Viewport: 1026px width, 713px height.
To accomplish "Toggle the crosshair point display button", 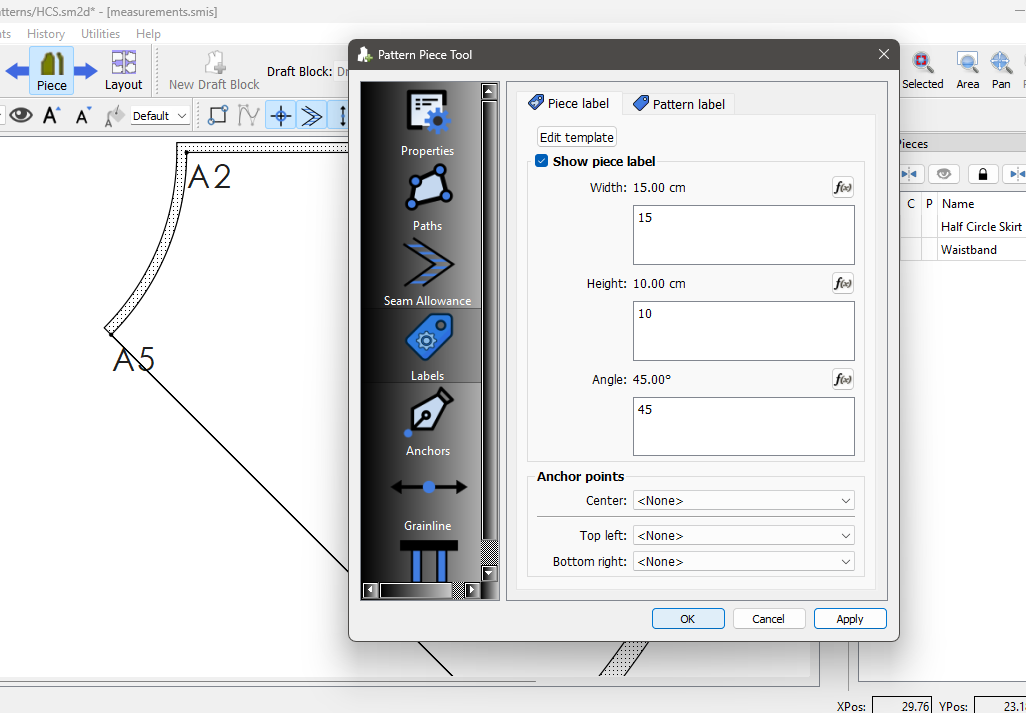I will click(x=281, y=116).
